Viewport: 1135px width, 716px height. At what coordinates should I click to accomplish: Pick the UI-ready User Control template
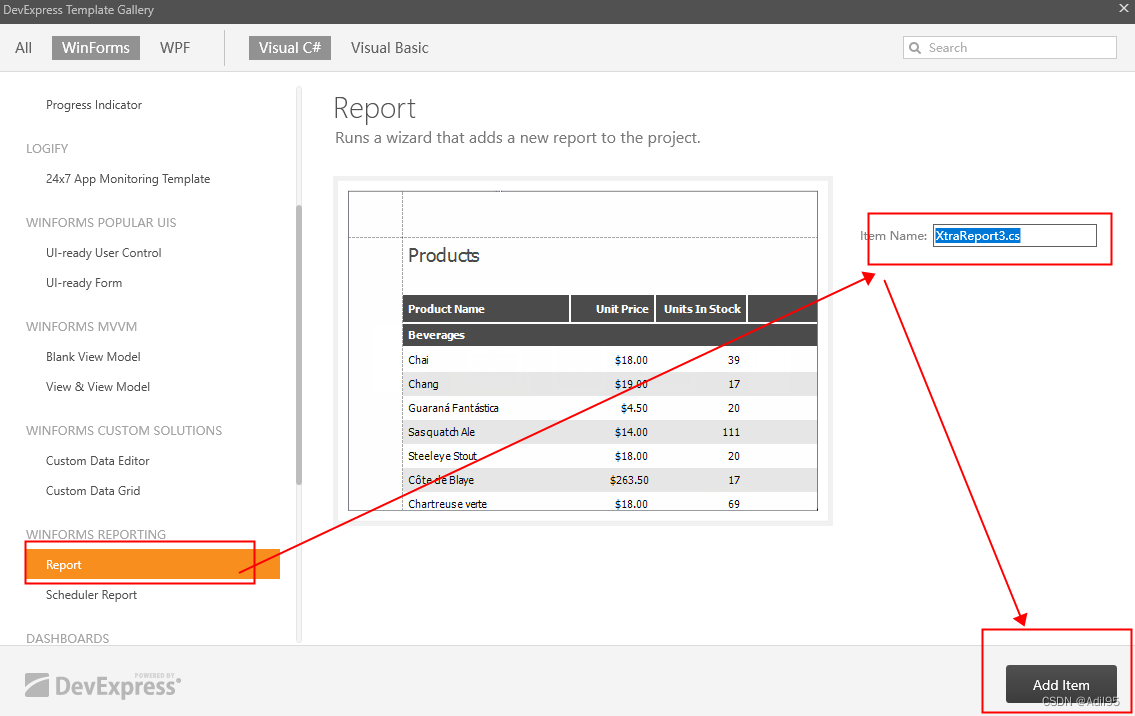104,253
